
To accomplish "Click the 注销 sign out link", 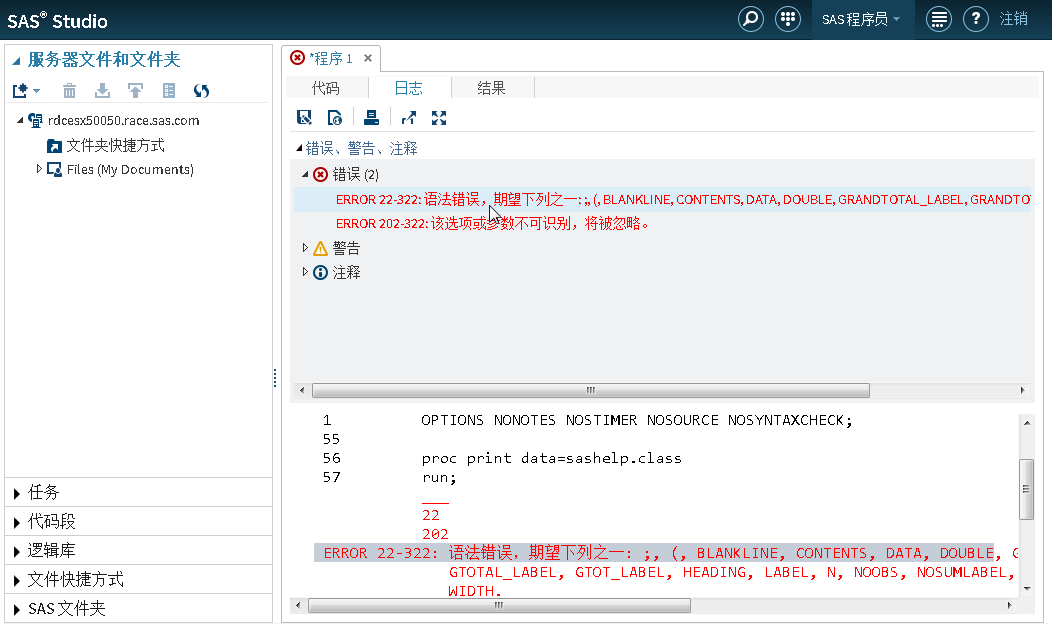I will click(x=1013, y=19).
